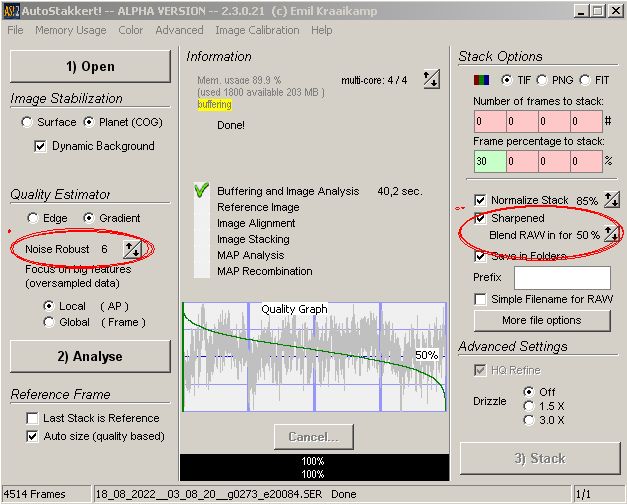Click the first frame percentage field

click(x=488, y=161)
